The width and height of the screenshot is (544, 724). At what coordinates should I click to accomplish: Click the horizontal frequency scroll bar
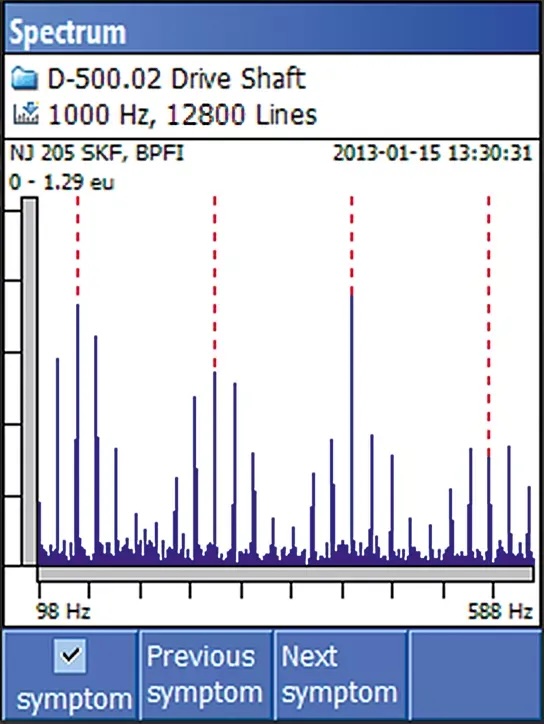tap(285, 573)
